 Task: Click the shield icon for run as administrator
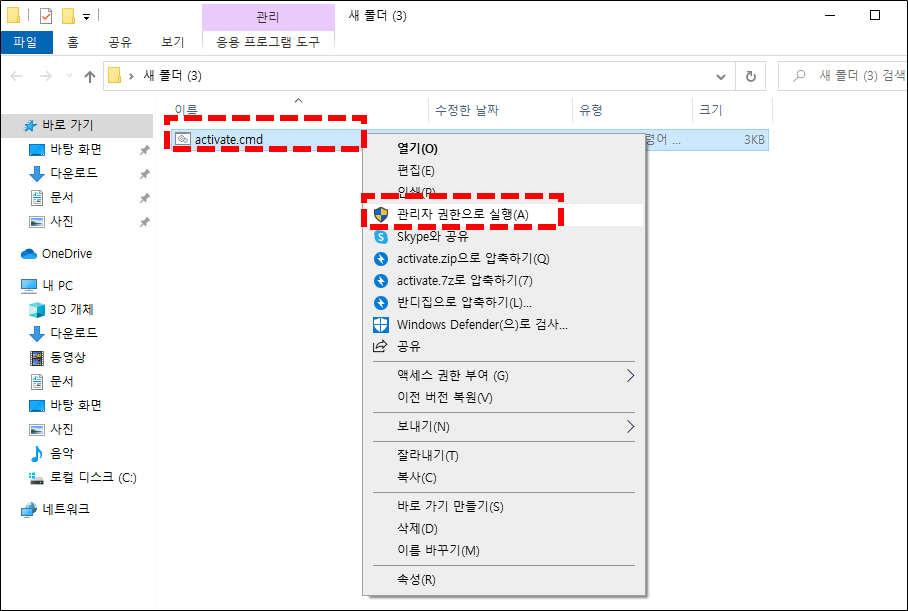(x=380, y=215)
